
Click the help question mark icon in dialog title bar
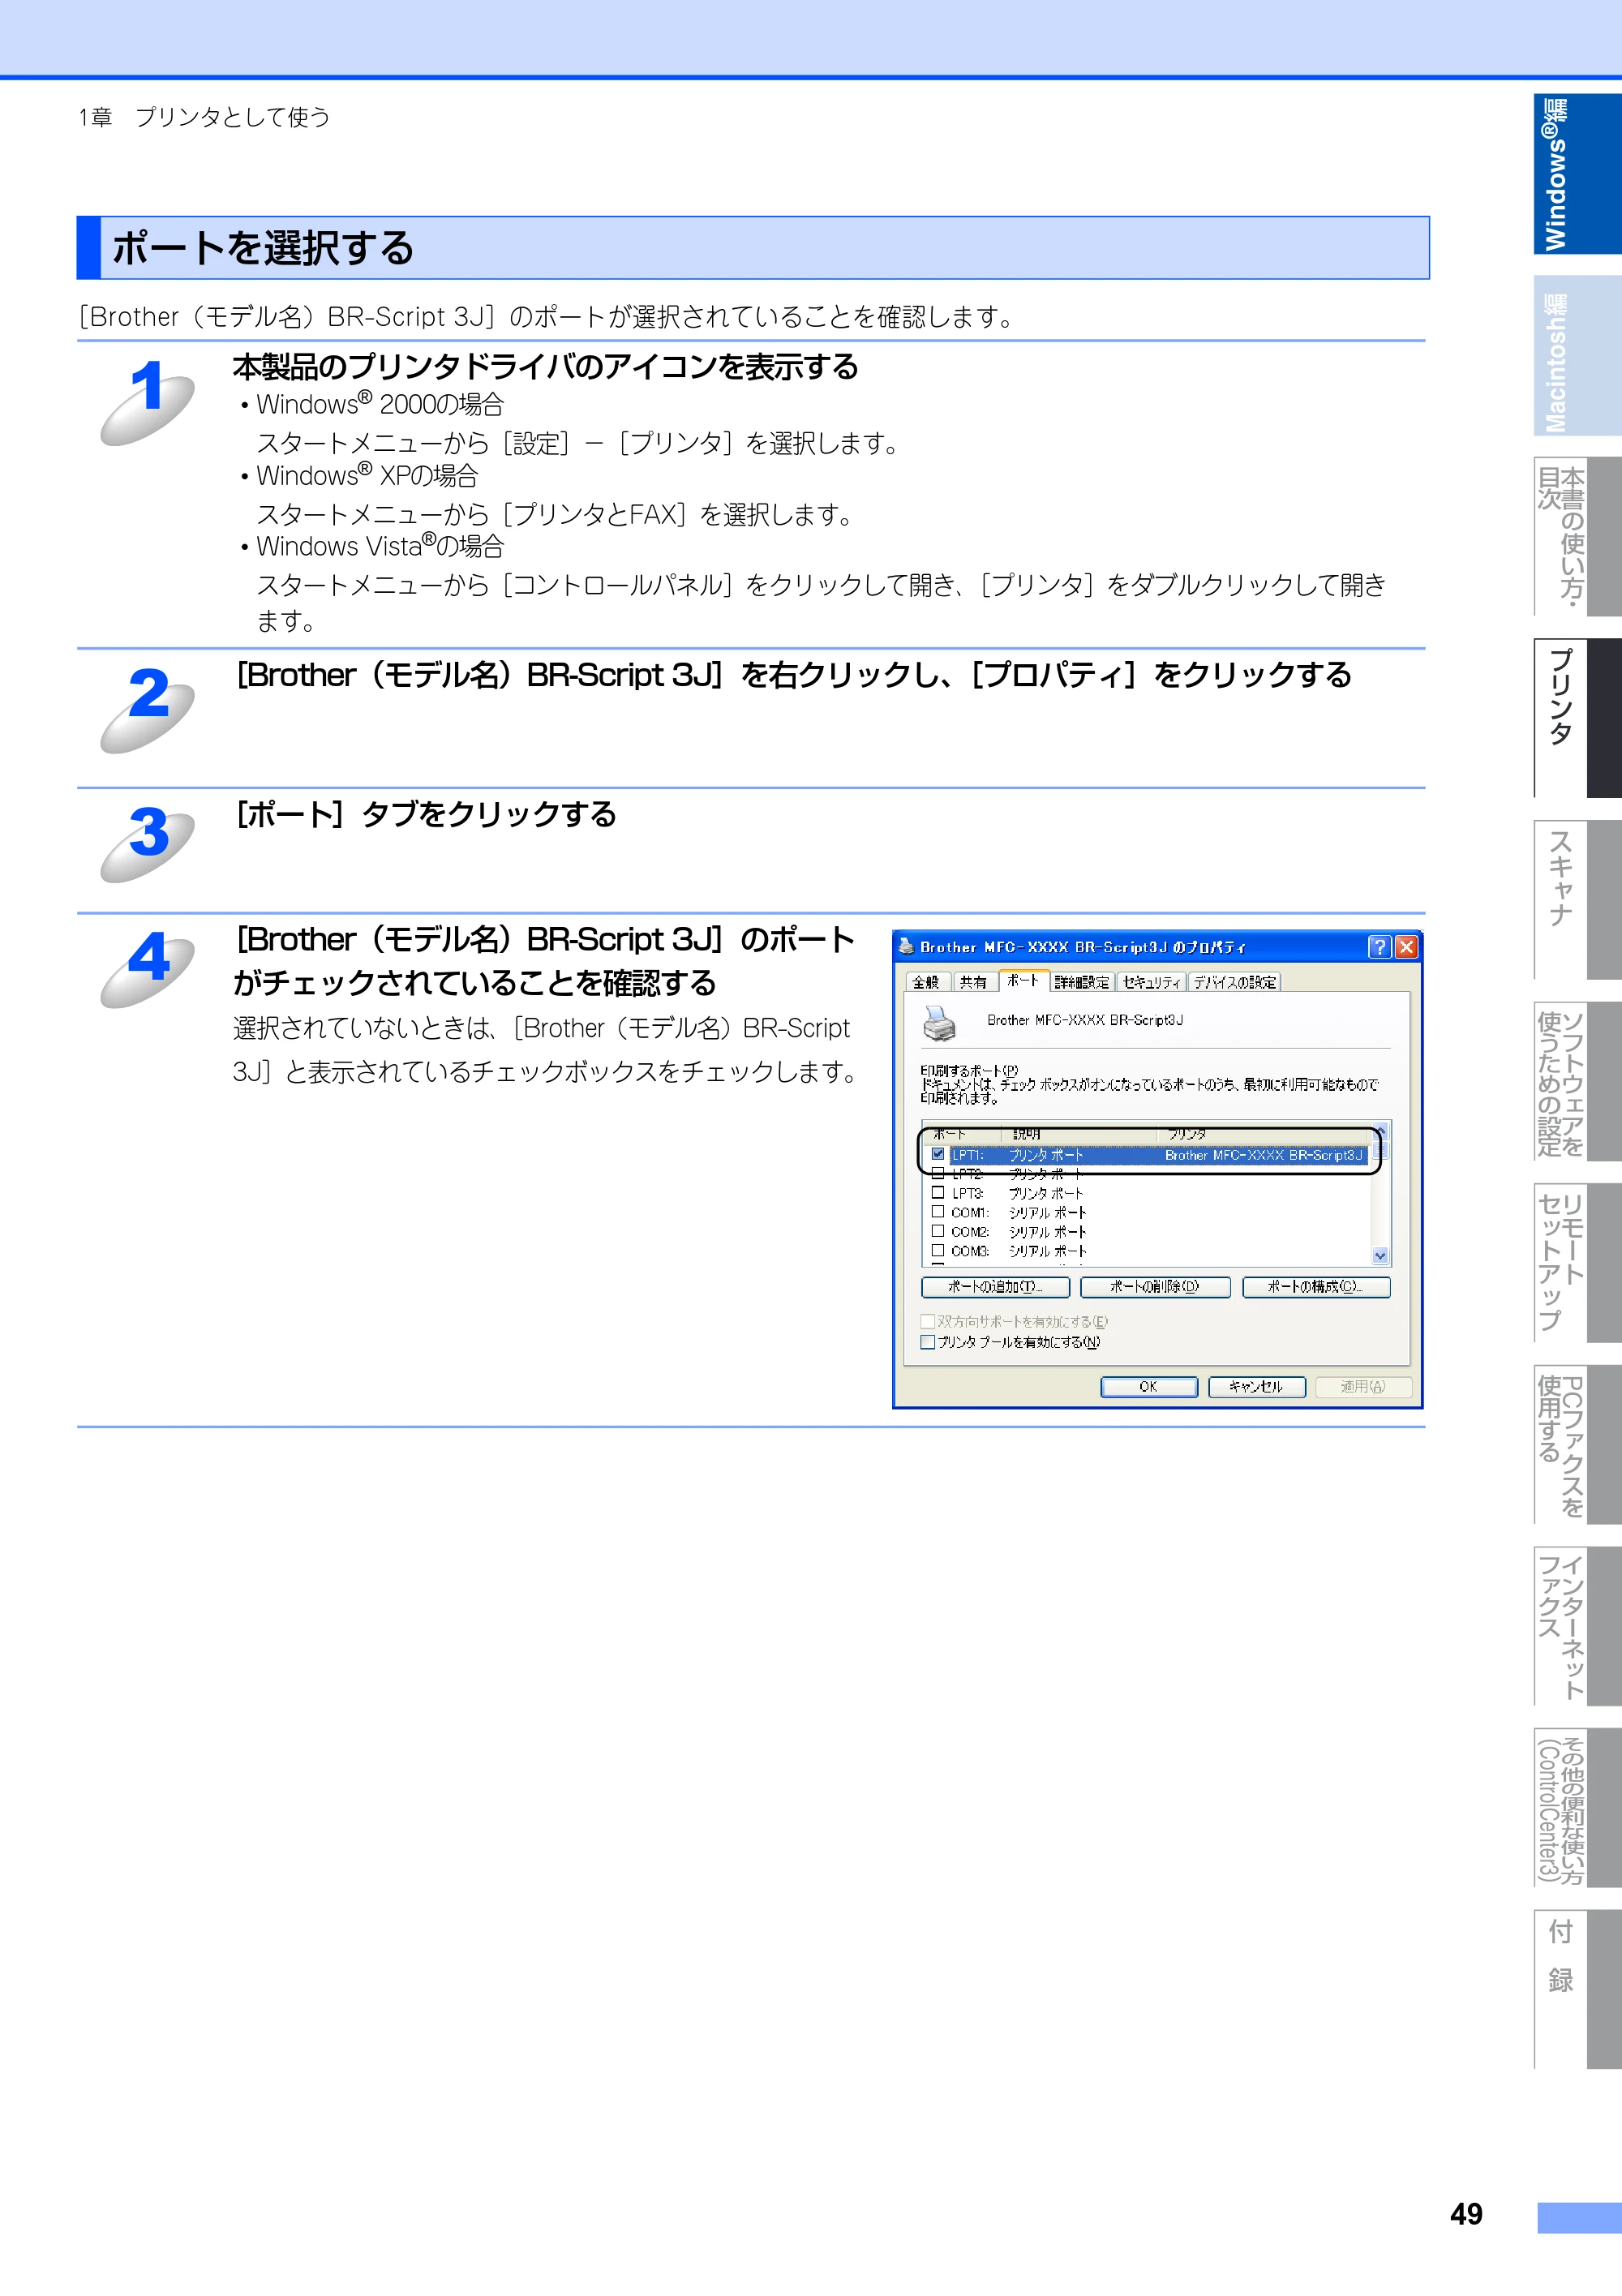1379,946
